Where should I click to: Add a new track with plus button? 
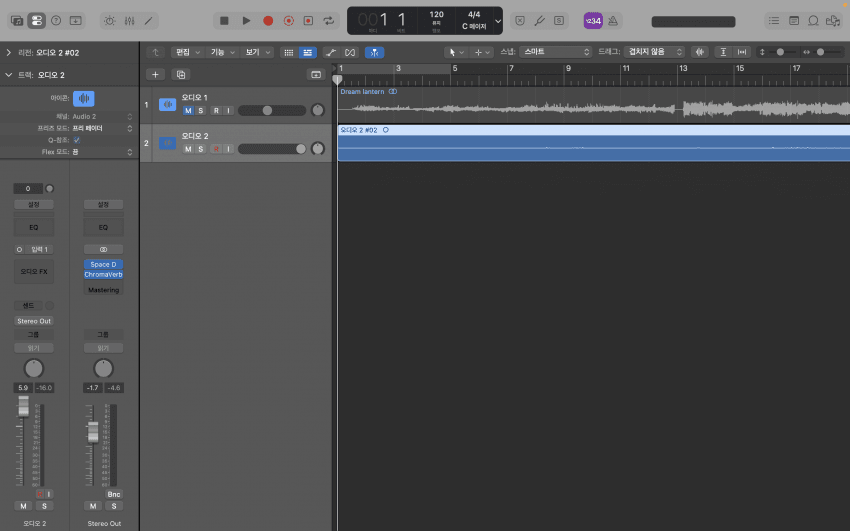[155, 74]
